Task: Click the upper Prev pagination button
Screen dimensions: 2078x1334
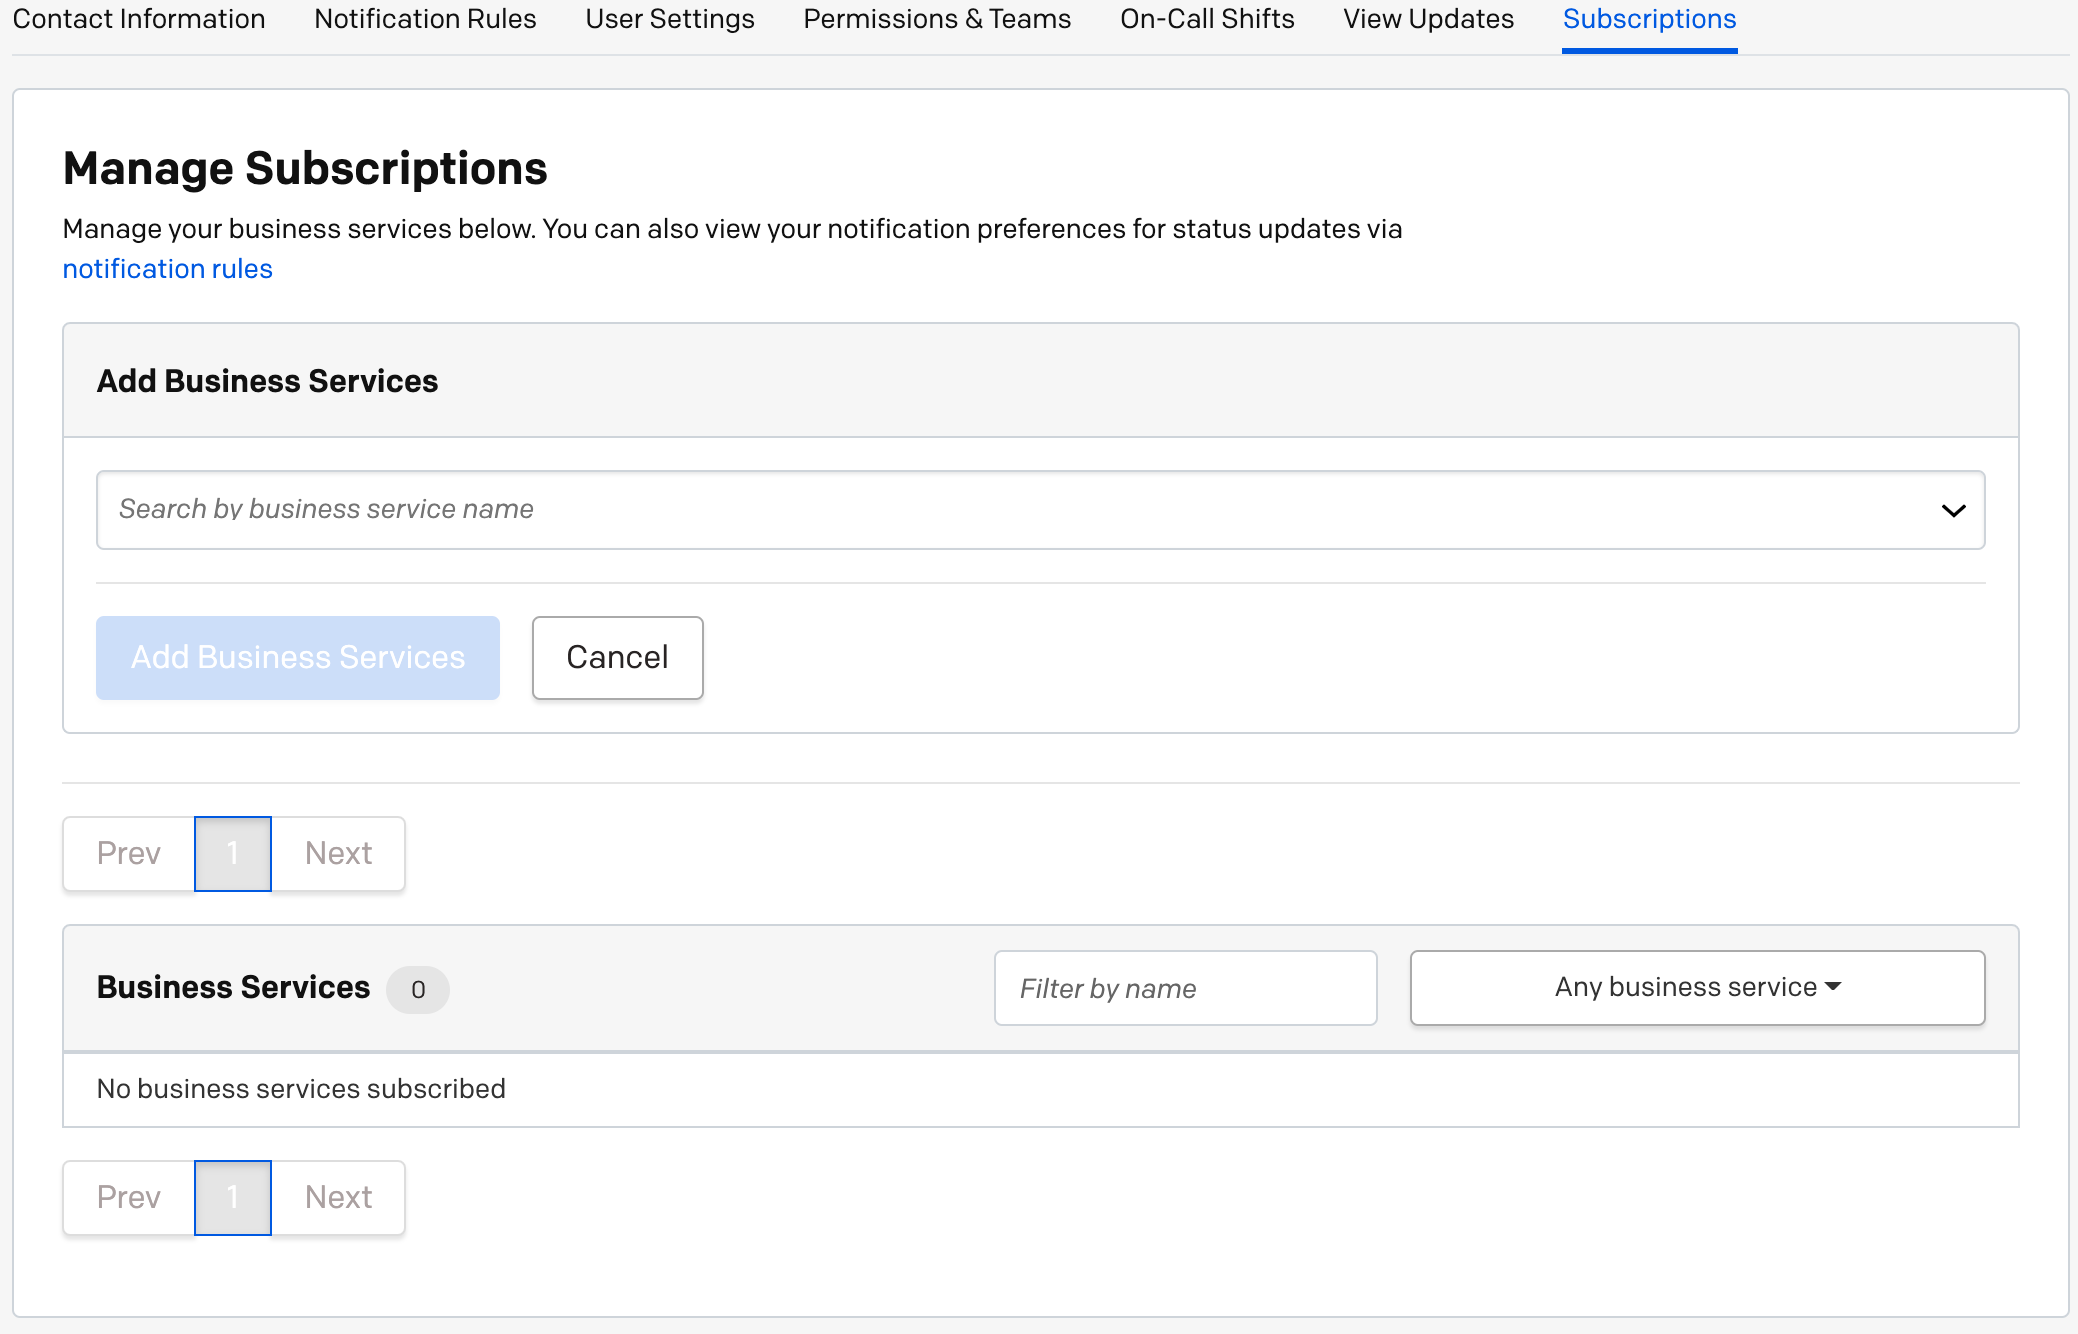Action: (x=129, y=854)
